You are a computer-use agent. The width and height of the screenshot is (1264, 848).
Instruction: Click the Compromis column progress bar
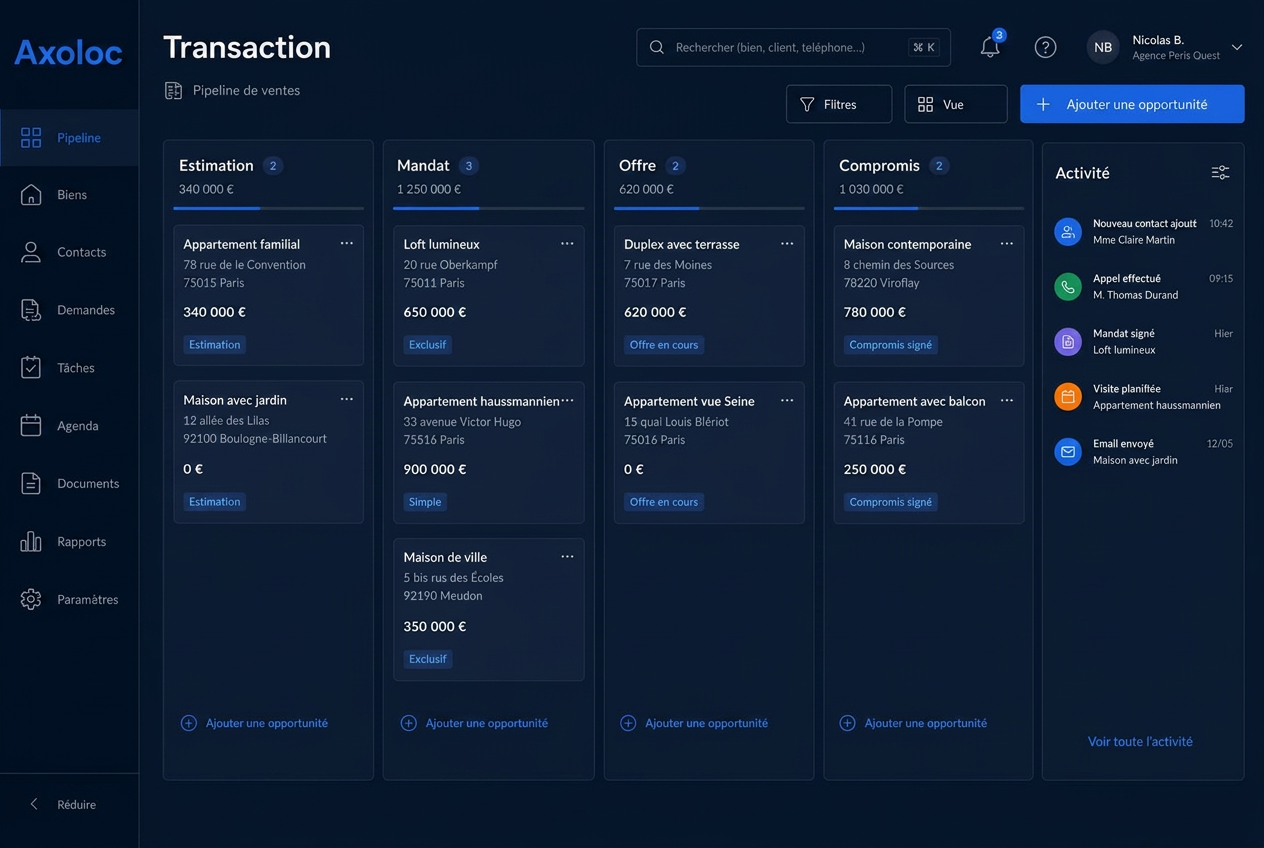click(x=928, y=208)
